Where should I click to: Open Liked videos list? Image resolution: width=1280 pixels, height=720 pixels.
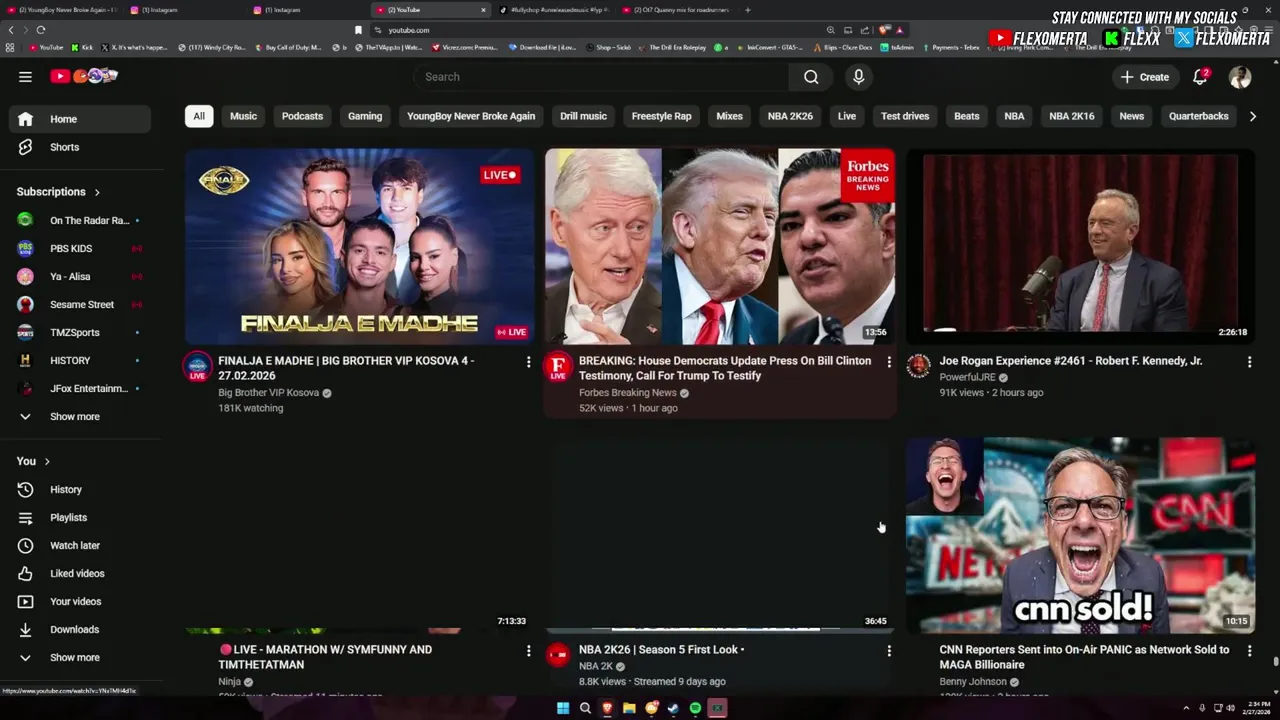tap(80, 573)
